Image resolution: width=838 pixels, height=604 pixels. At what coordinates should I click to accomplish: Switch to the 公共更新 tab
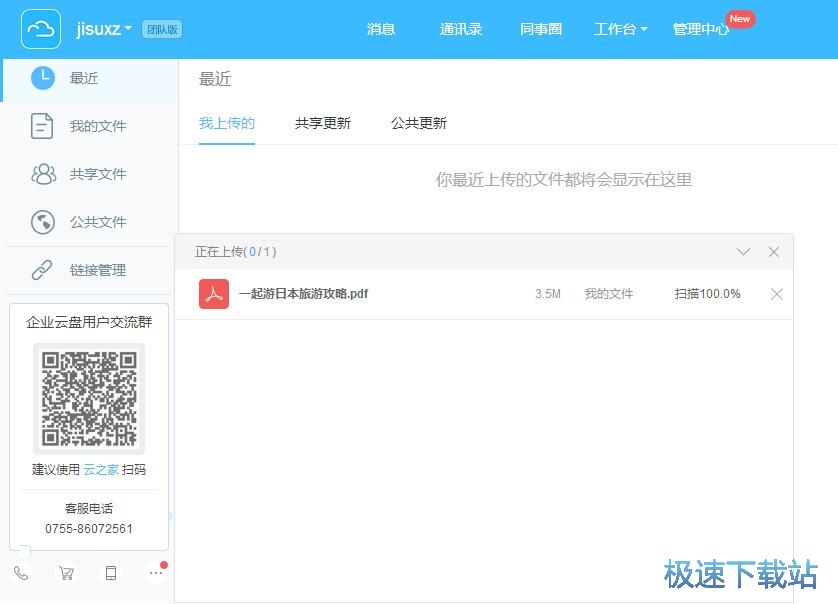click(x=419, y=123)
